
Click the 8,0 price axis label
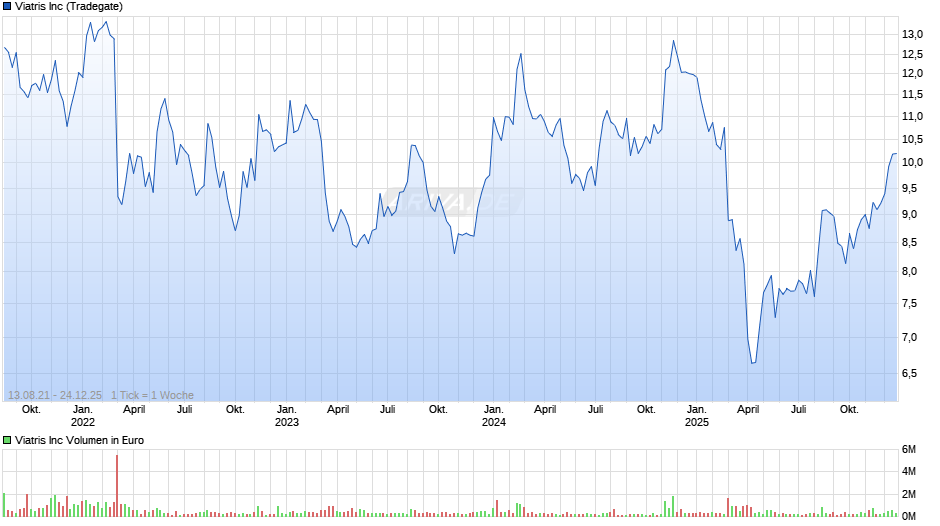coord(910,271)
